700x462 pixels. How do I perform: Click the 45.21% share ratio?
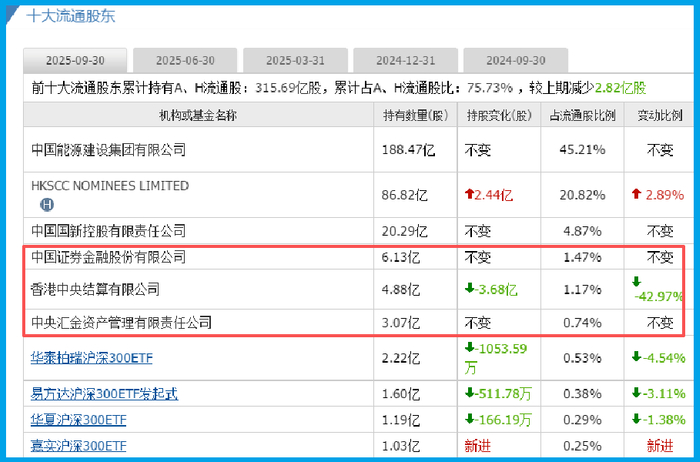(582, 150)
